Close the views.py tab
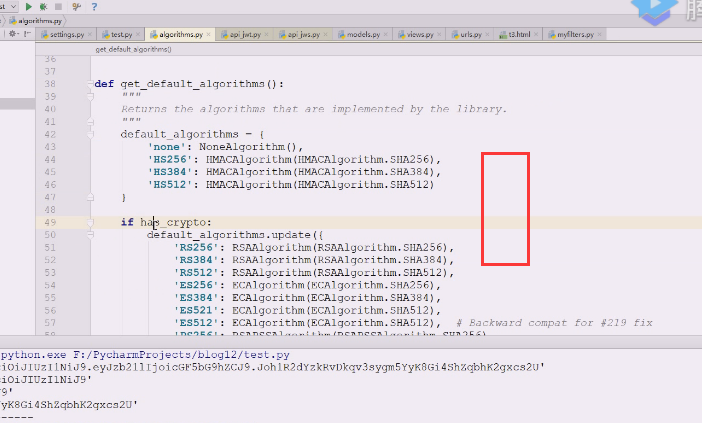 click(439, 34)
